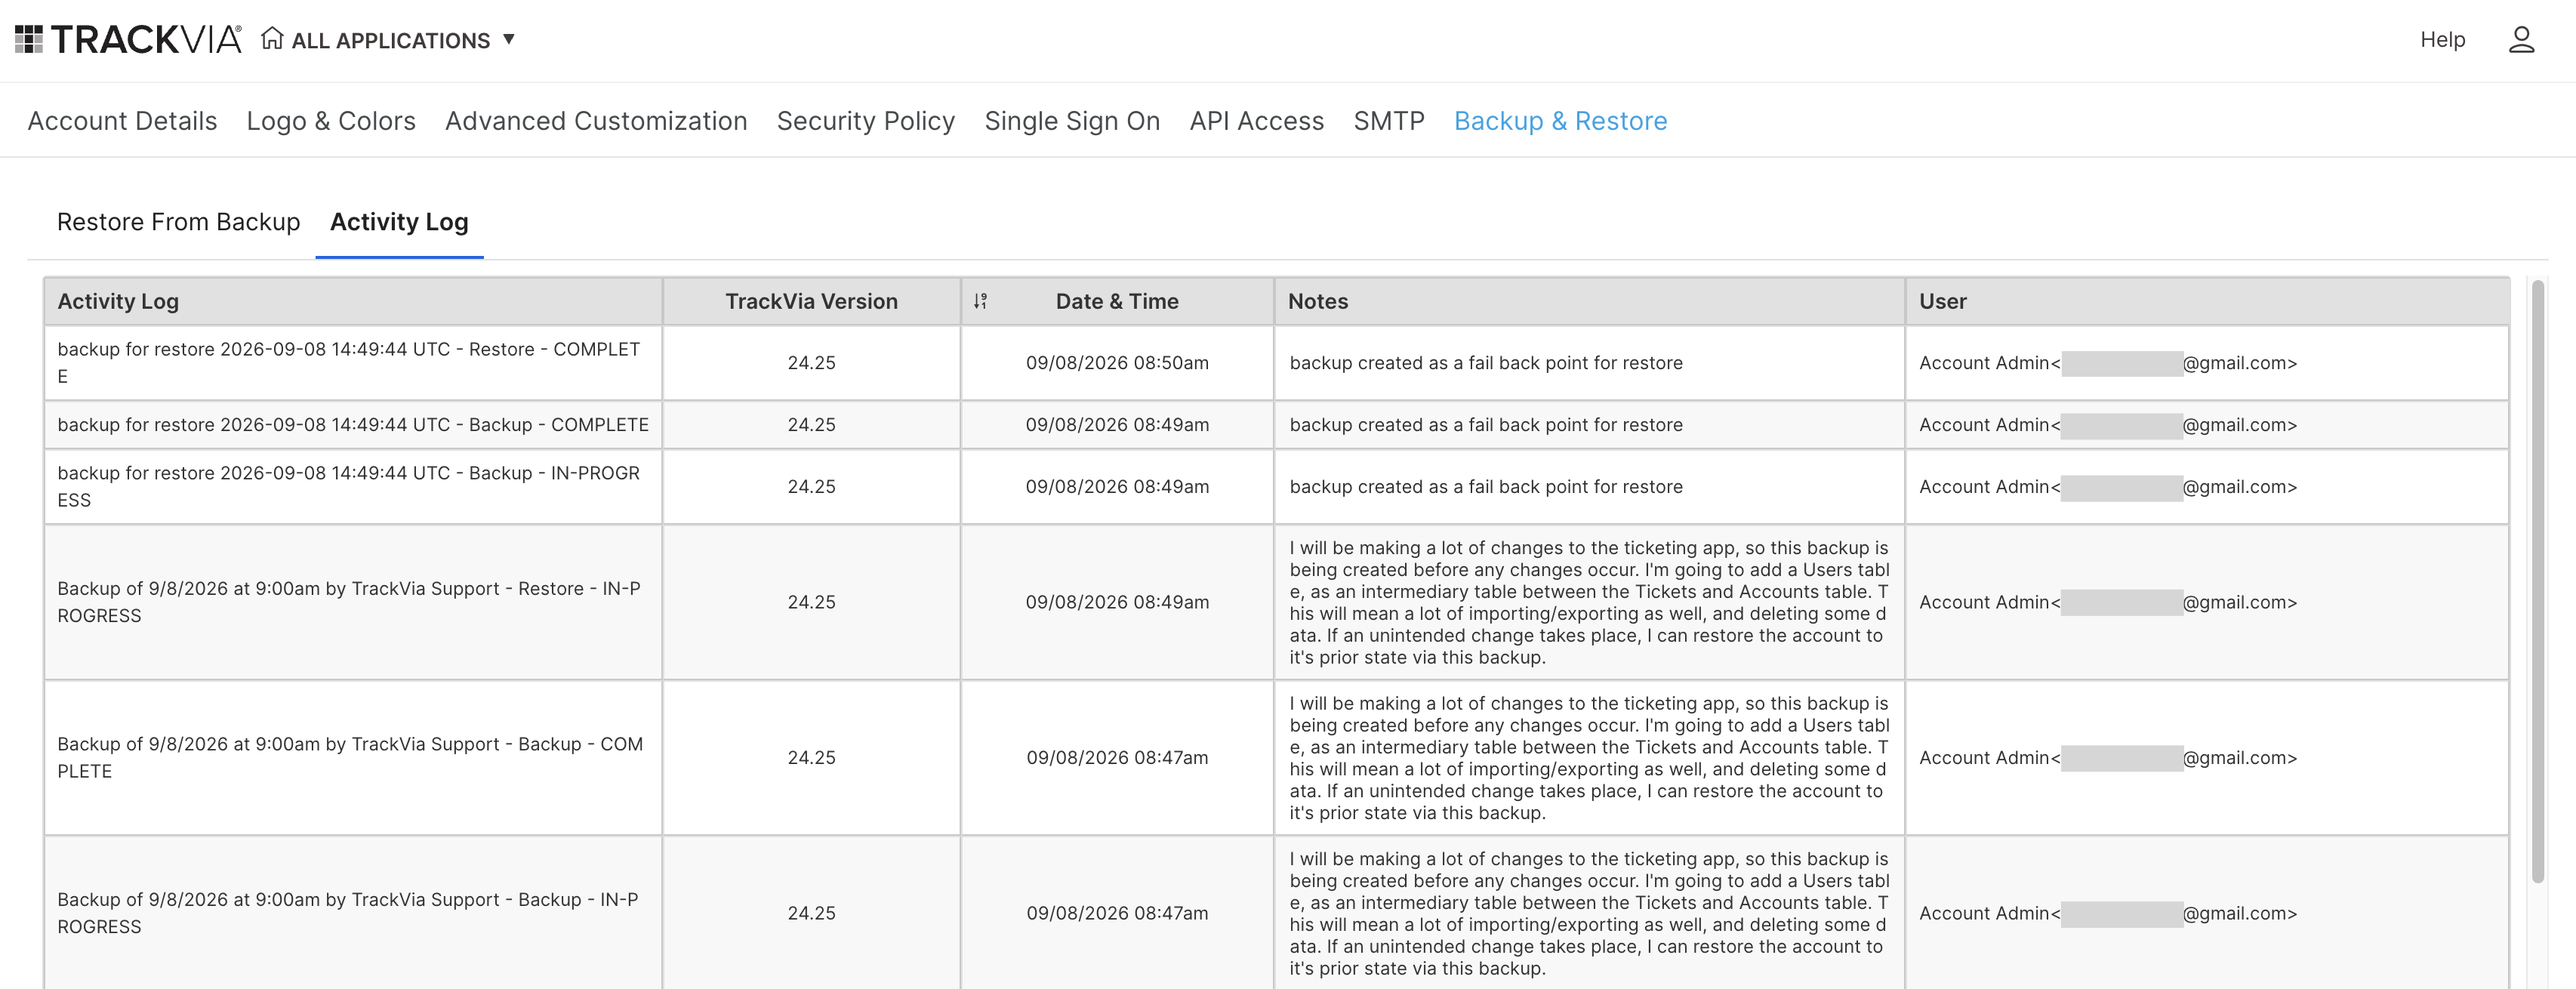
Task: Open the Help link
Action: click(2442, 40)
